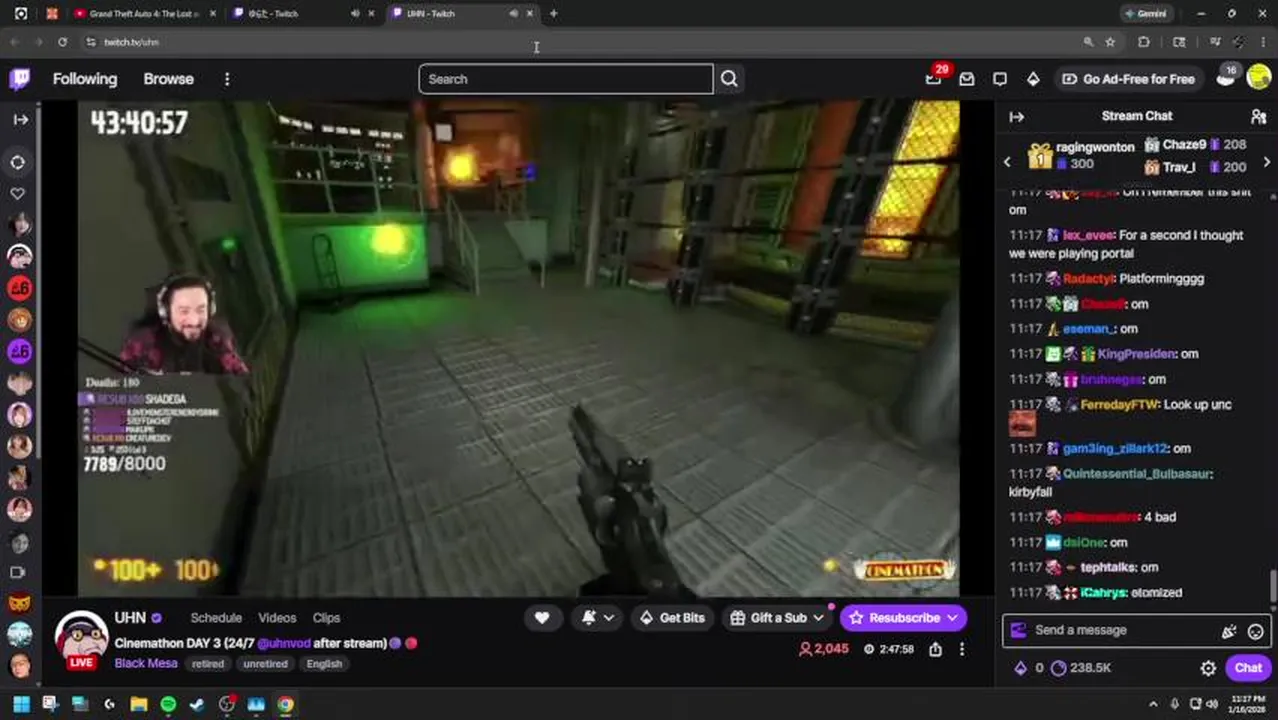Mute the second Twitch browser tab
1278x720 pixels.
pyautogui.click(x=355, y=14)
